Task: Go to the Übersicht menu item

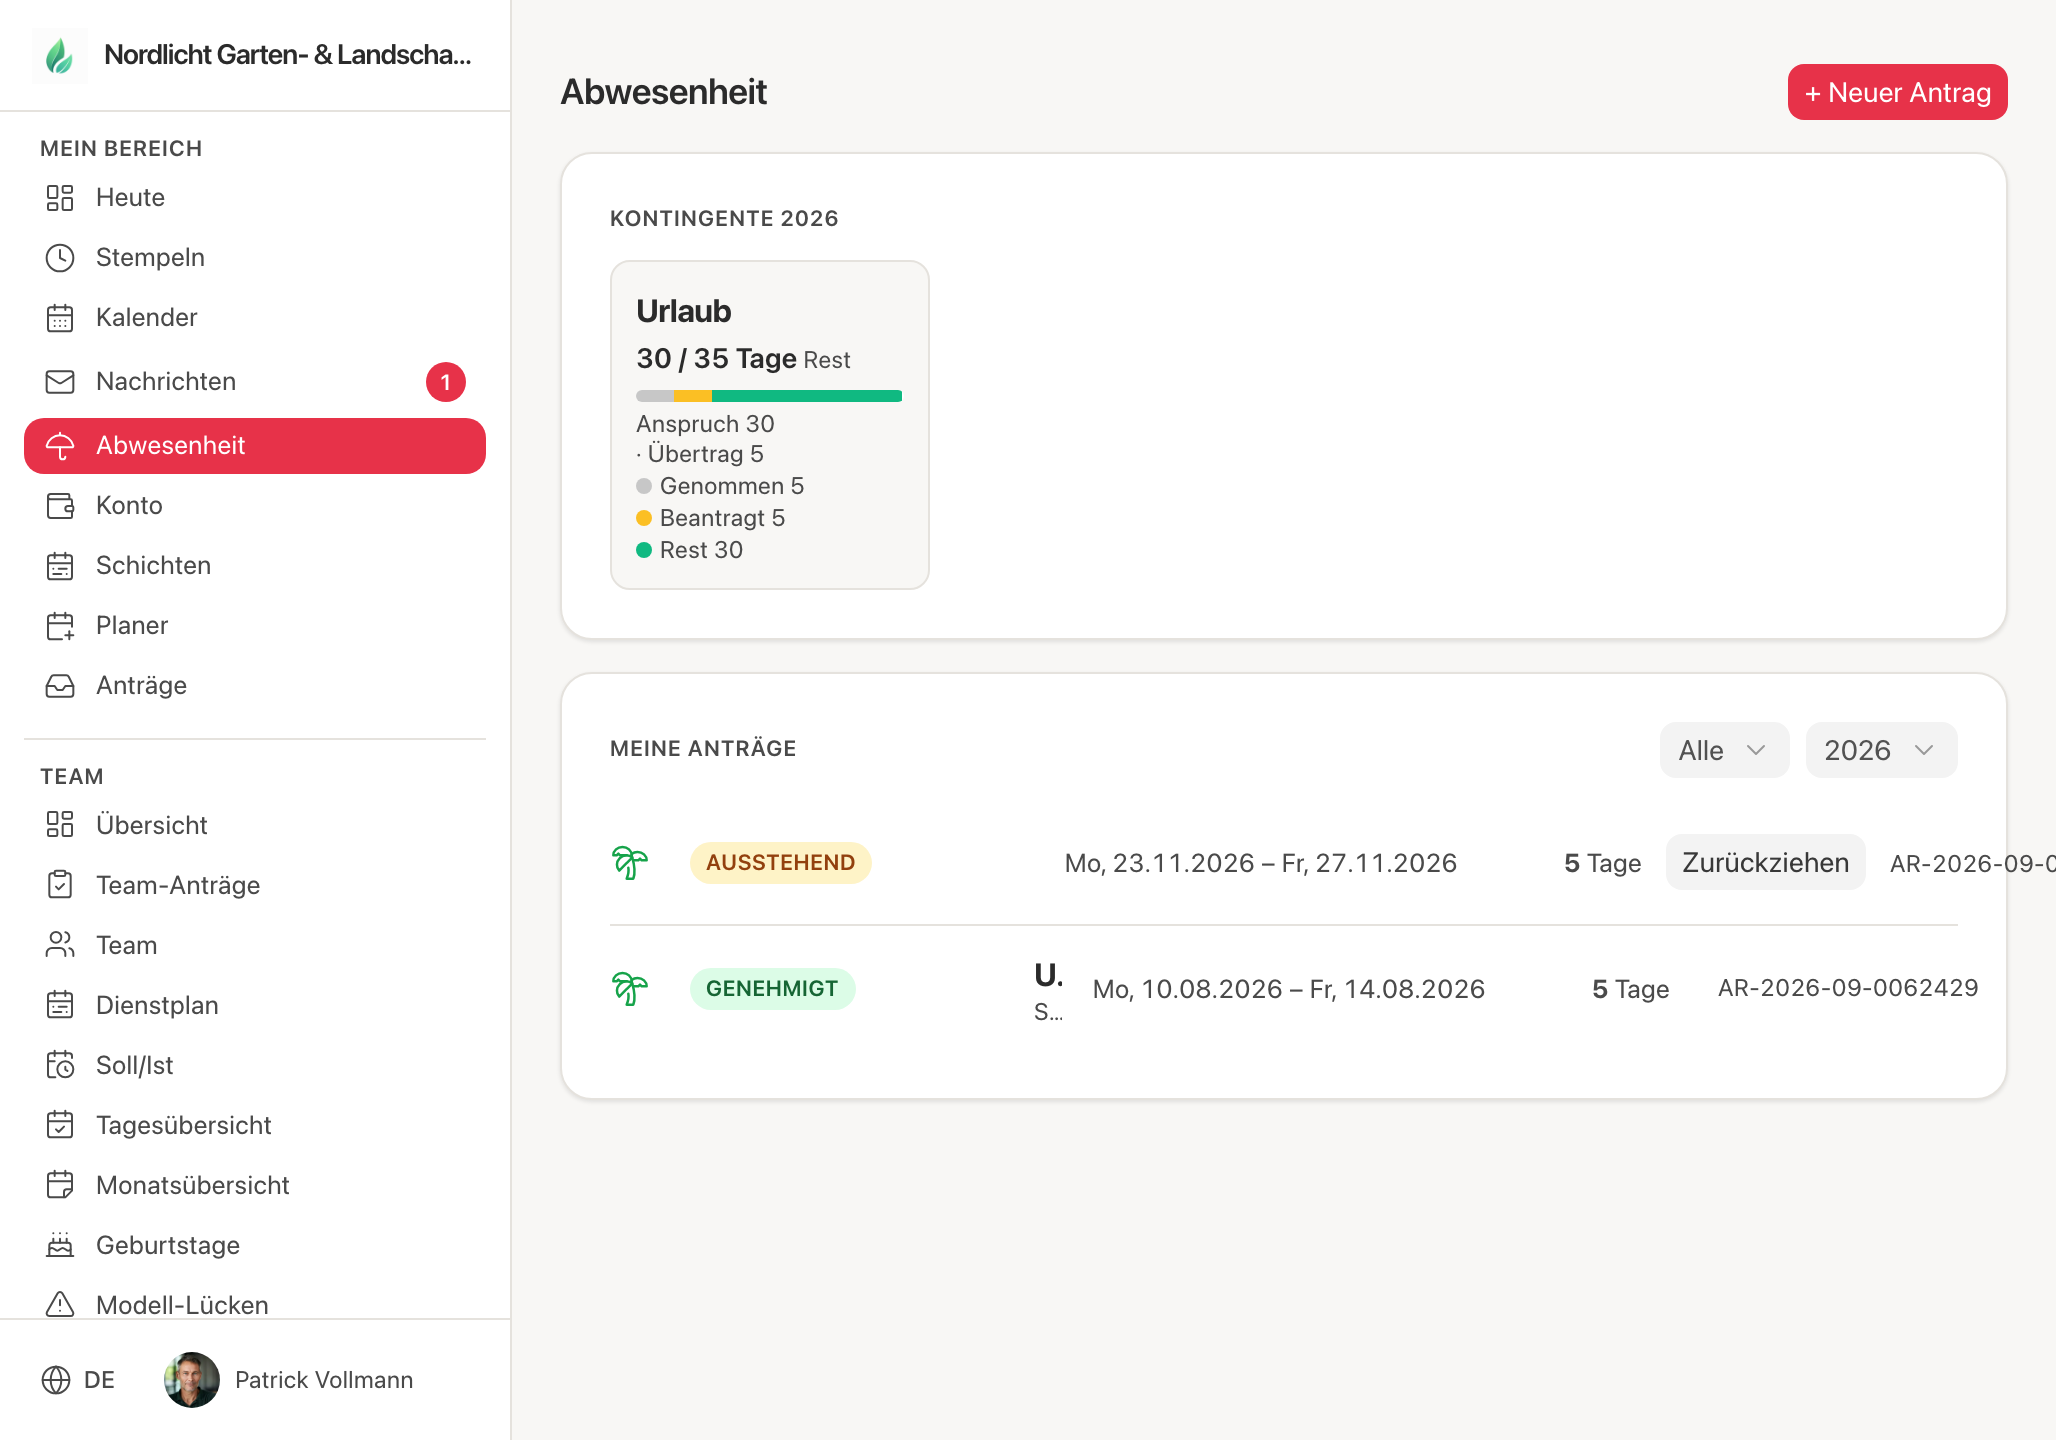Action: point(255,825)
